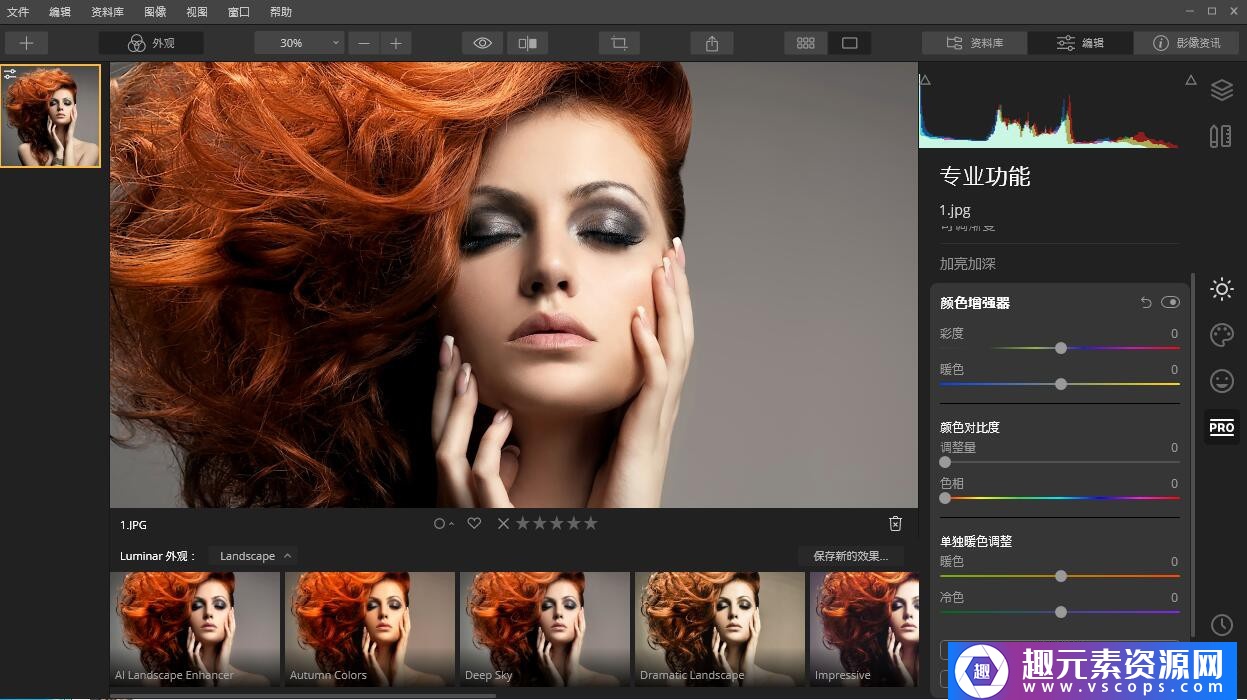Expand the Landscape looks category dropdown
Image resolution: width=1247 pixels, height=700 pixels.
point(256,556)
